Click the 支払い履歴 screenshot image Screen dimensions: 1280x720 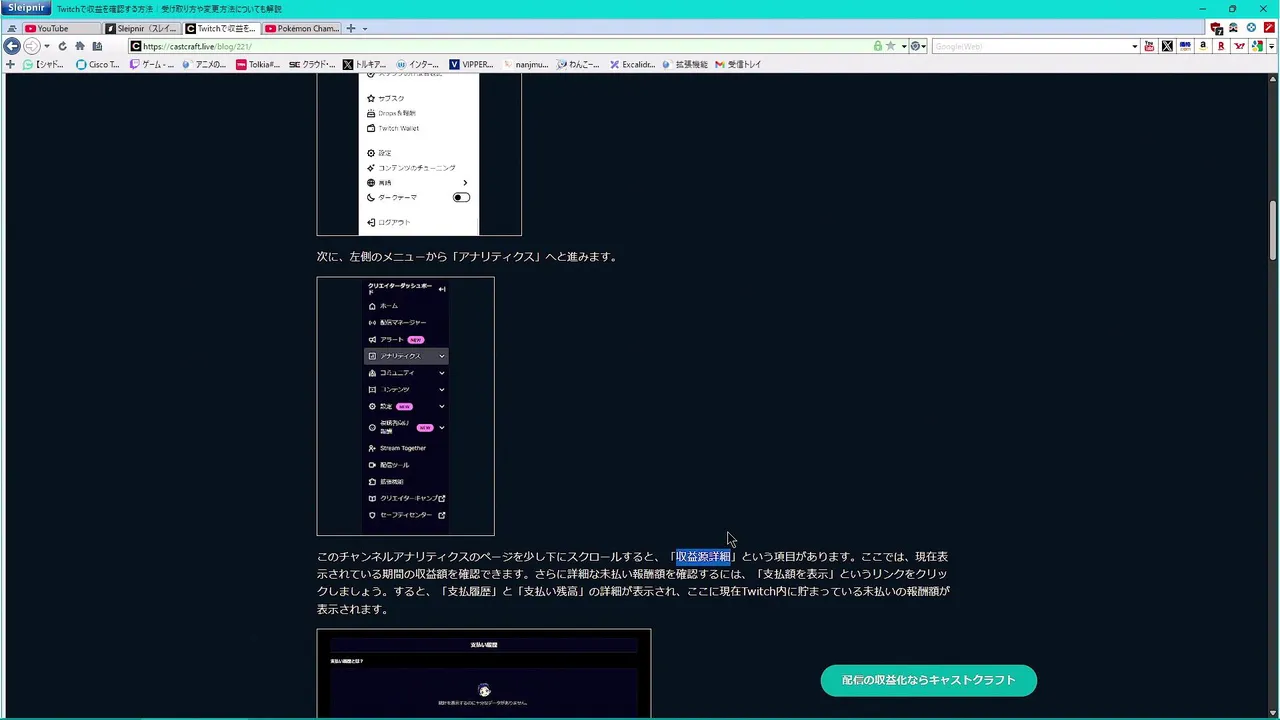[x=484, y=673]
